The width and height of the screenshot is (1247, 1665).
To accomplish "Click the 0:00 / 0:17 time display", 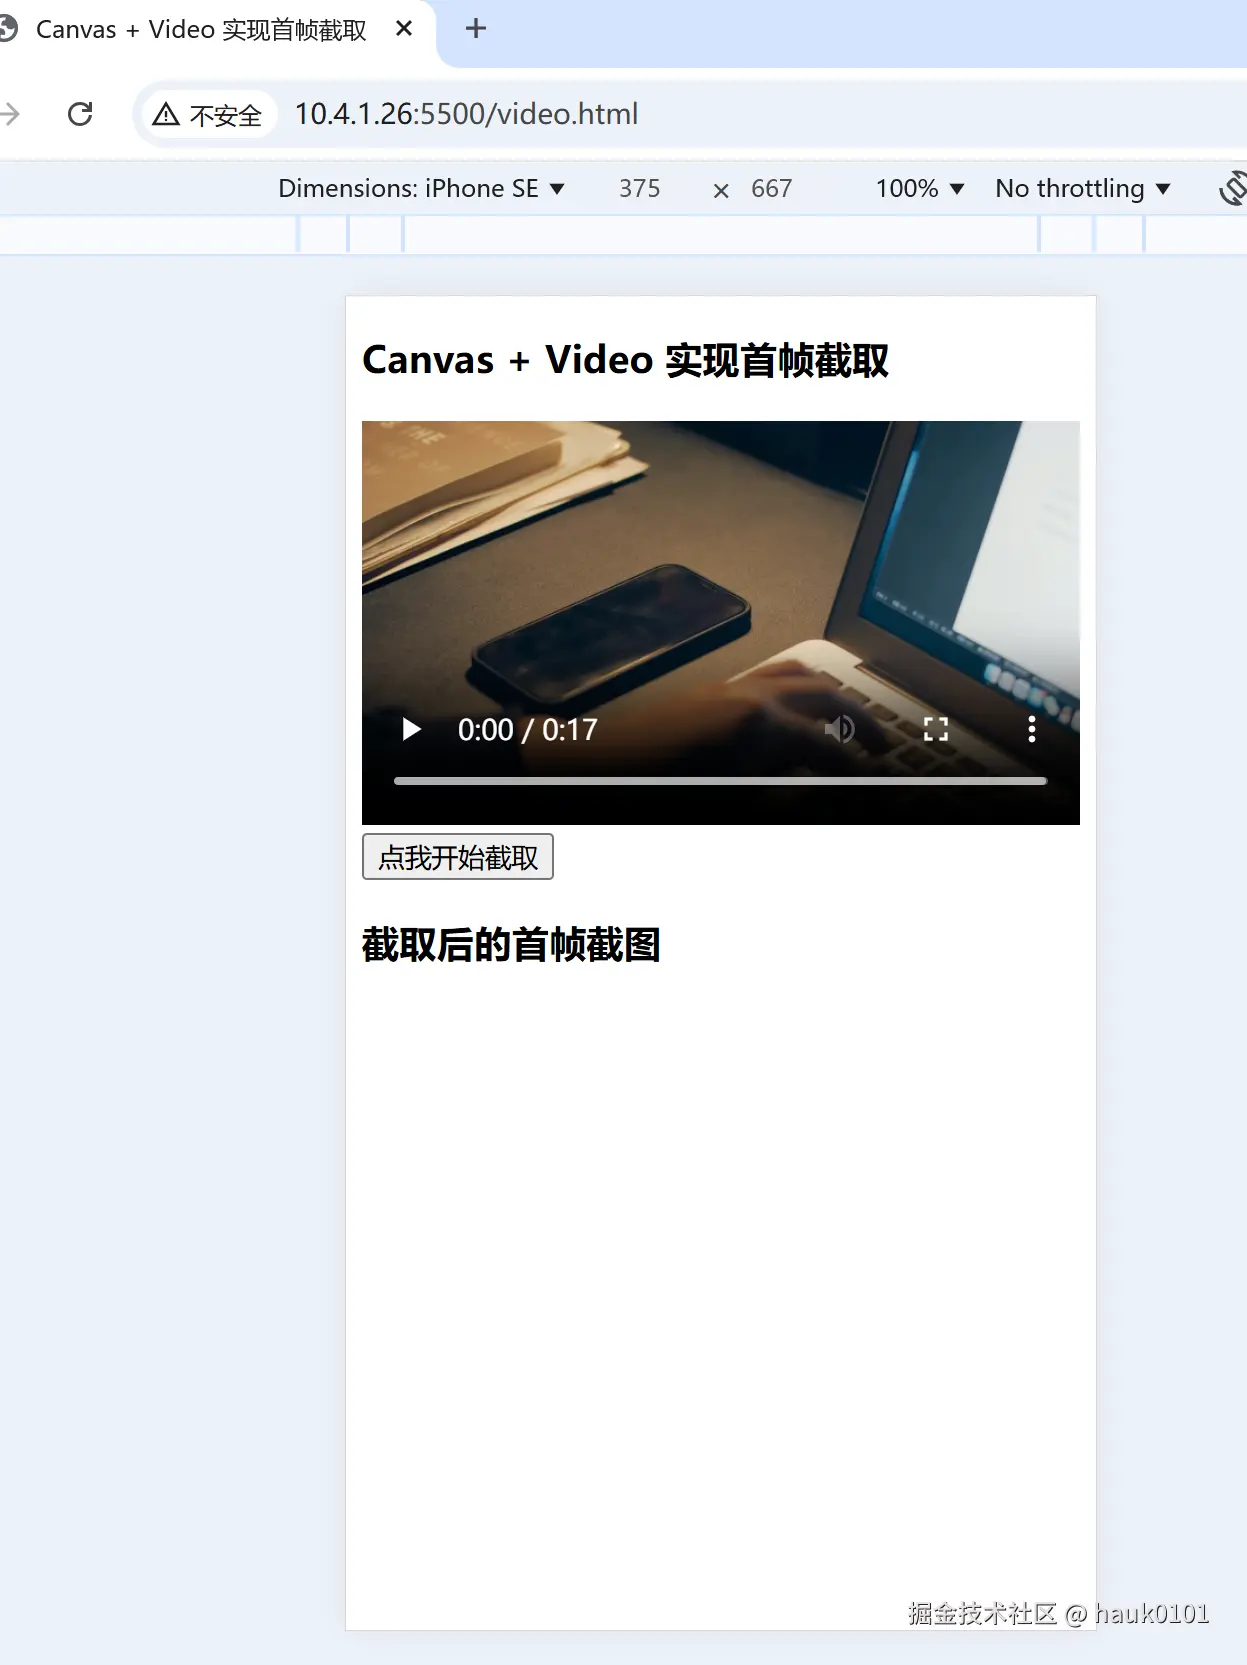I will [527, 730].
